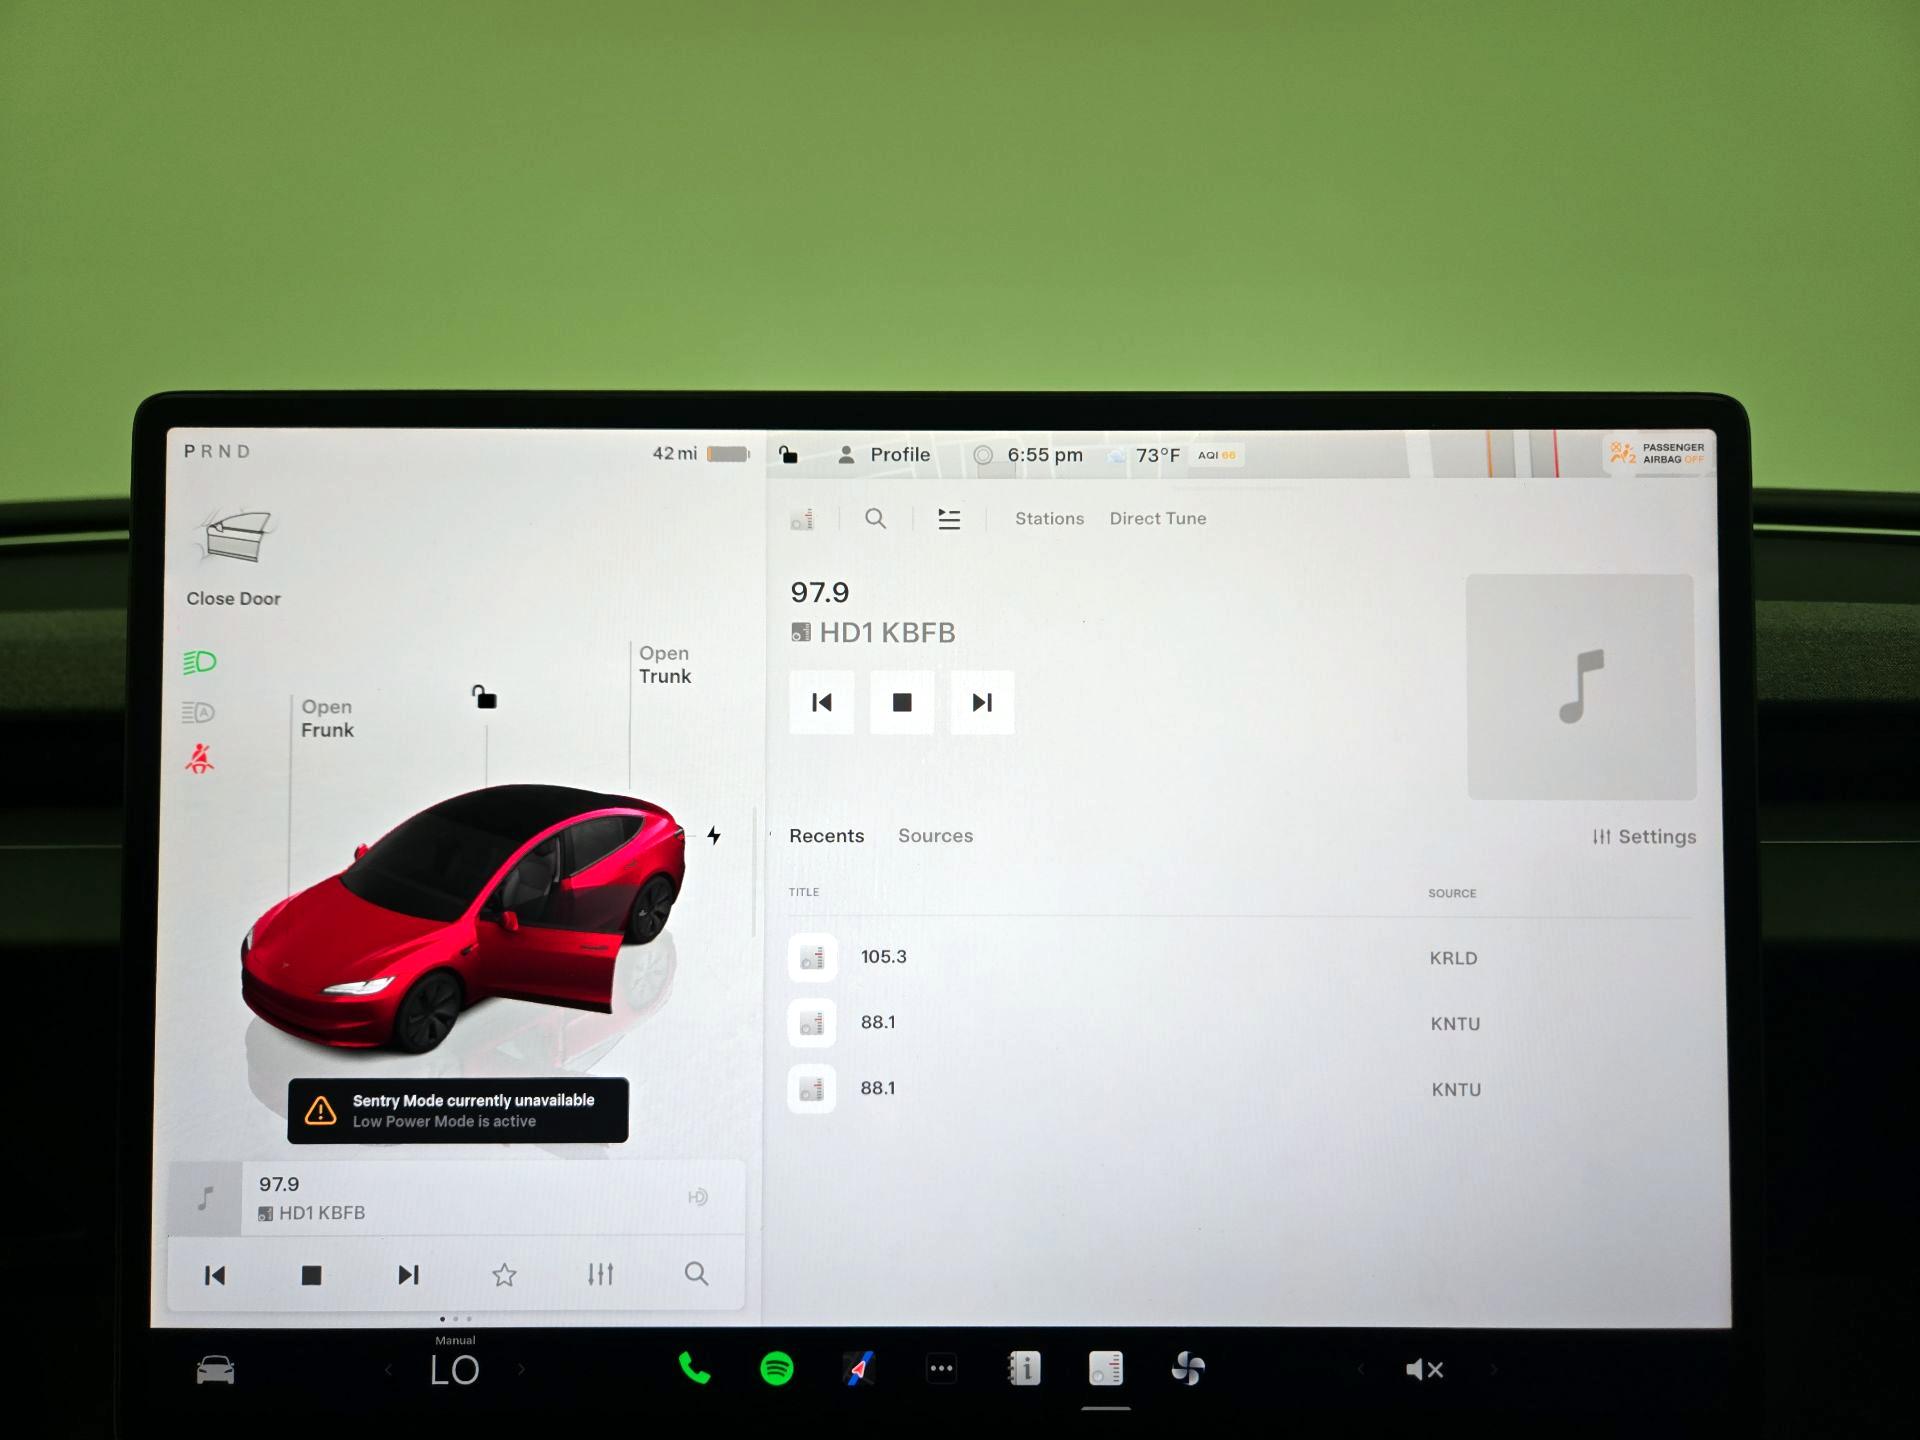This screenshot has height=1440, width=1920.
Task: Open radio search magnifier icon
Action: pos(875,518)
